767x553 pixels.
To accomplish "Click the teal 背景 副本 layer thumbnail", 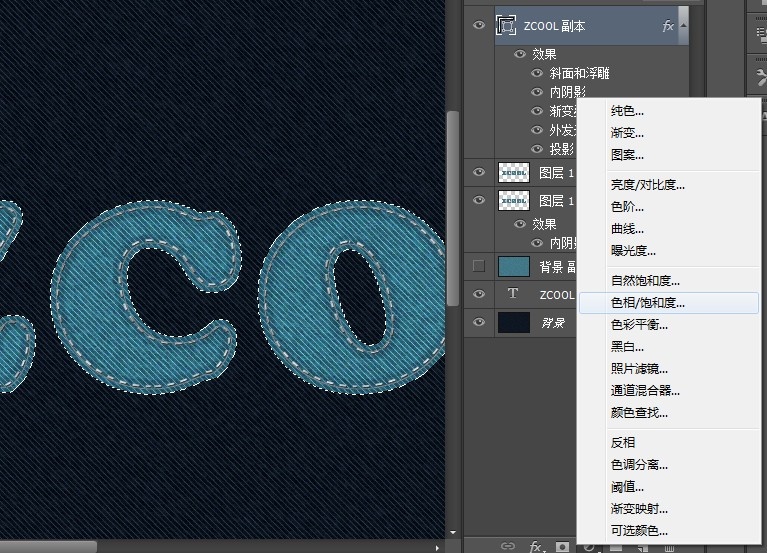I will coord(513,266).
